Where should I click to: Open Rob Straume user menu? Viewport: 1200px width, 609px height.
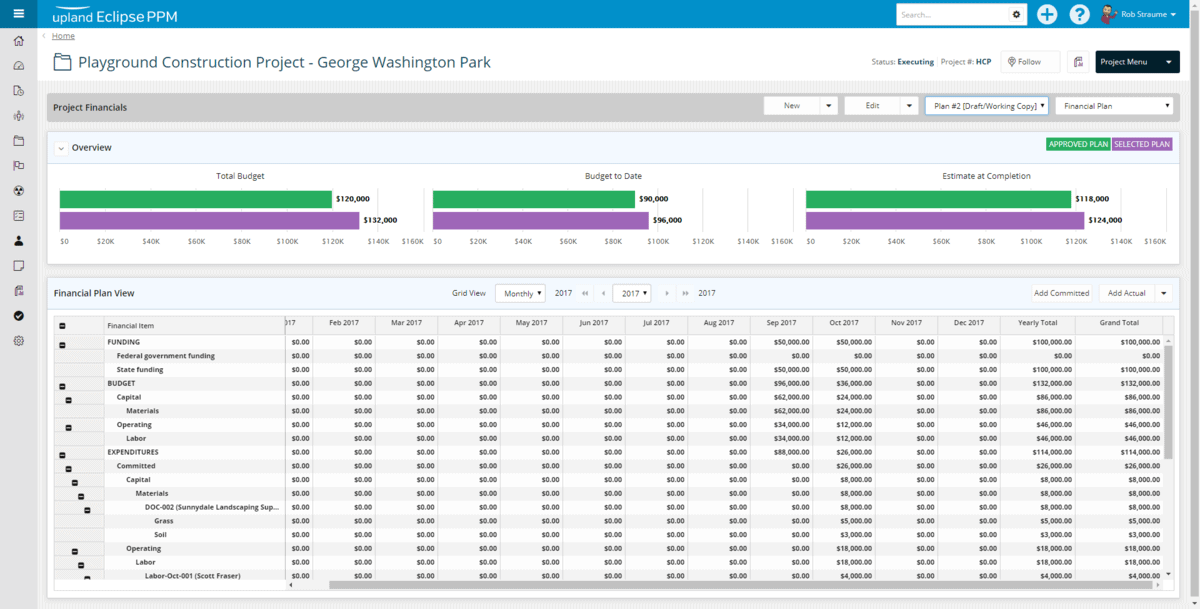tap(1140, 14)
